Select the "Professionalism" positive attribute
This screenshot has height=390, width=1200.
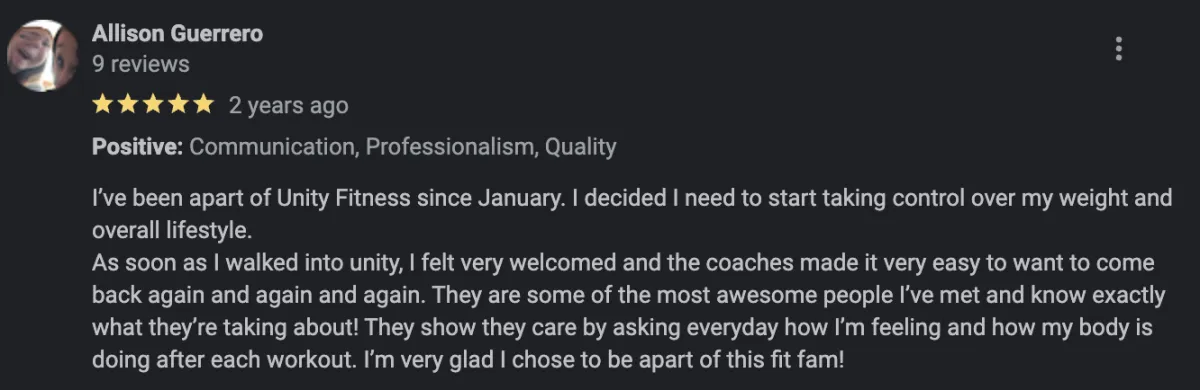point(451,147)
